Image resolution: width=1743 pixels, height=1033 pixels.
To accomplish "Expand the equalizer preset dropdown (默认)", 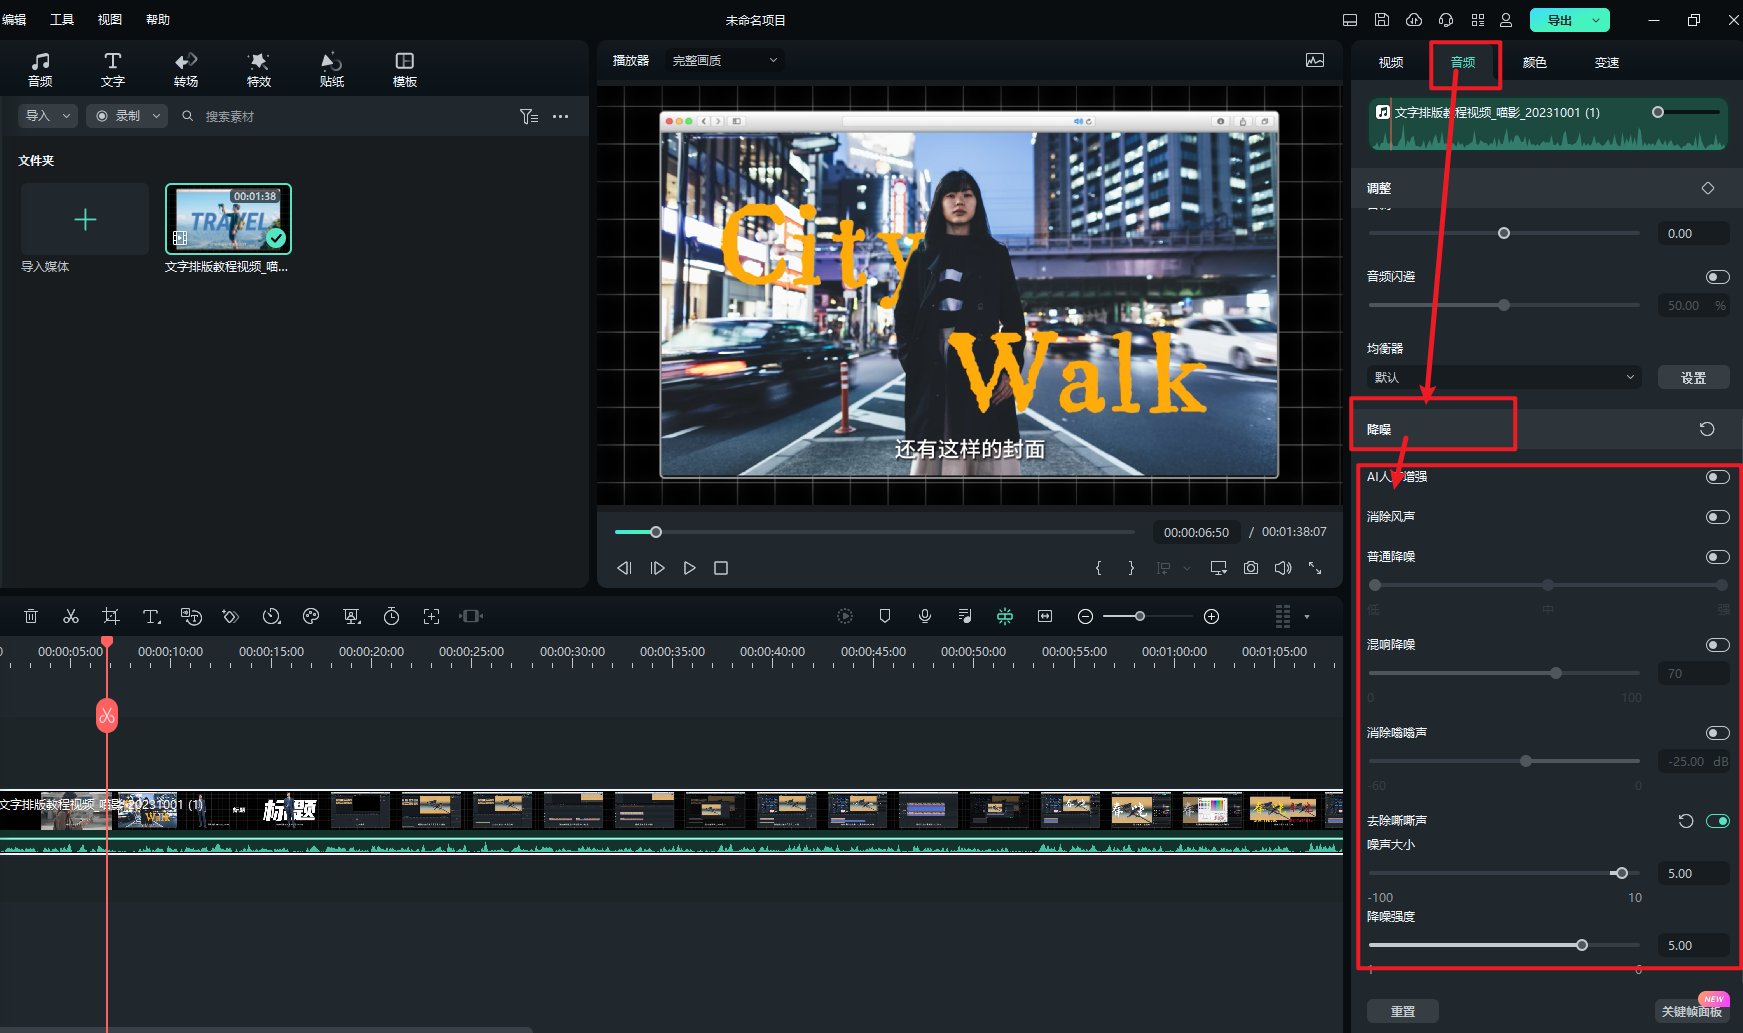I will point(1503,377).
